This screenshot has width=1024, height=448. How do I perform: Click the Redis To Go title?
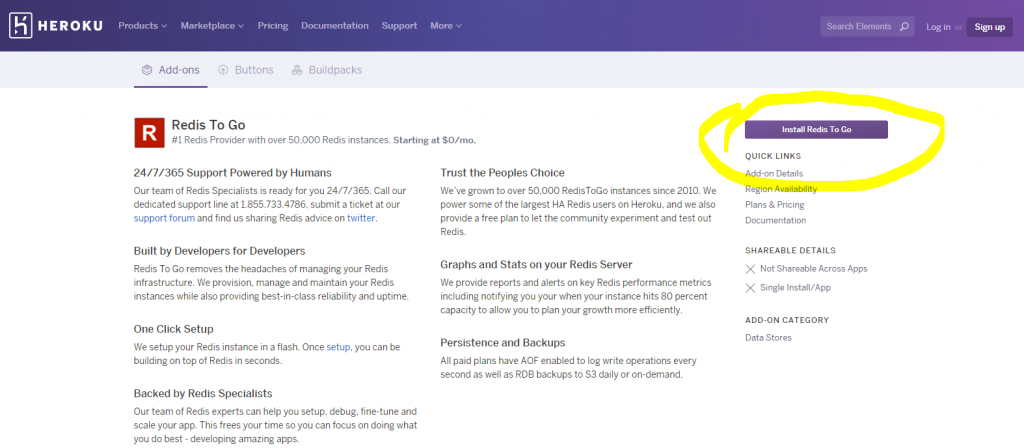(x=208, y=125)
